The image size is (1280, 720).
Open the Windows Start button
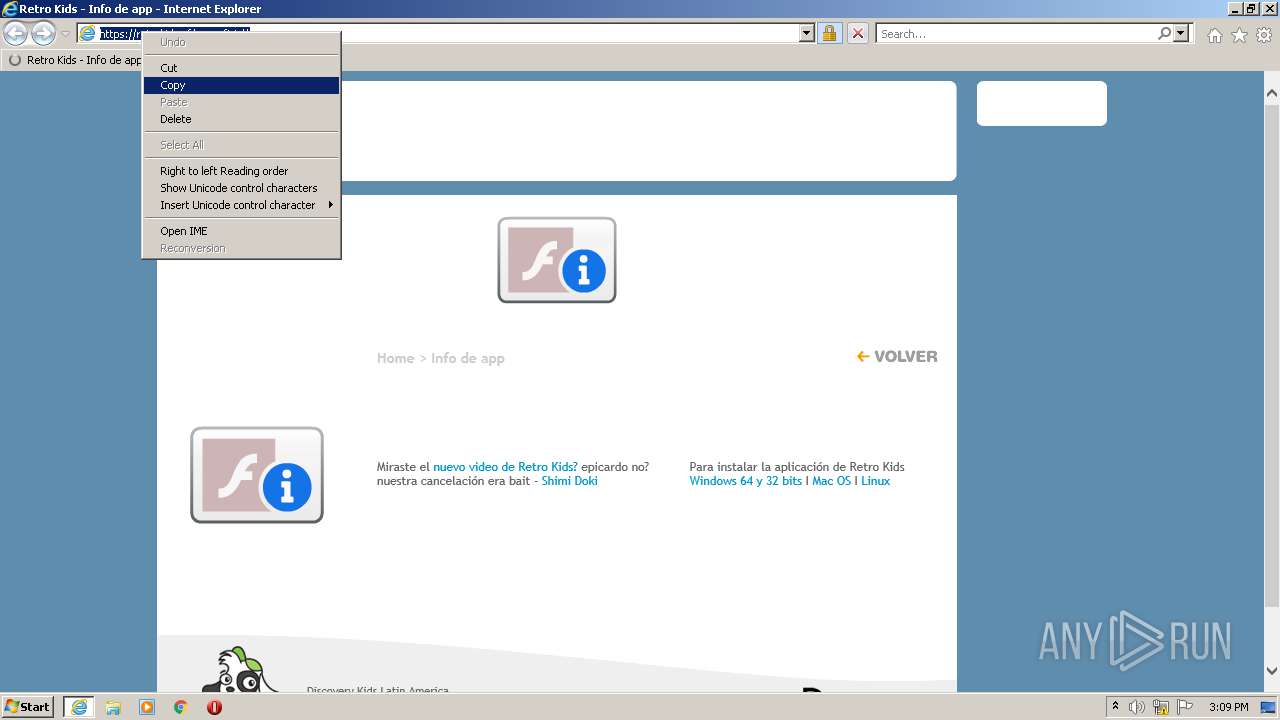[x=28, y=706]
